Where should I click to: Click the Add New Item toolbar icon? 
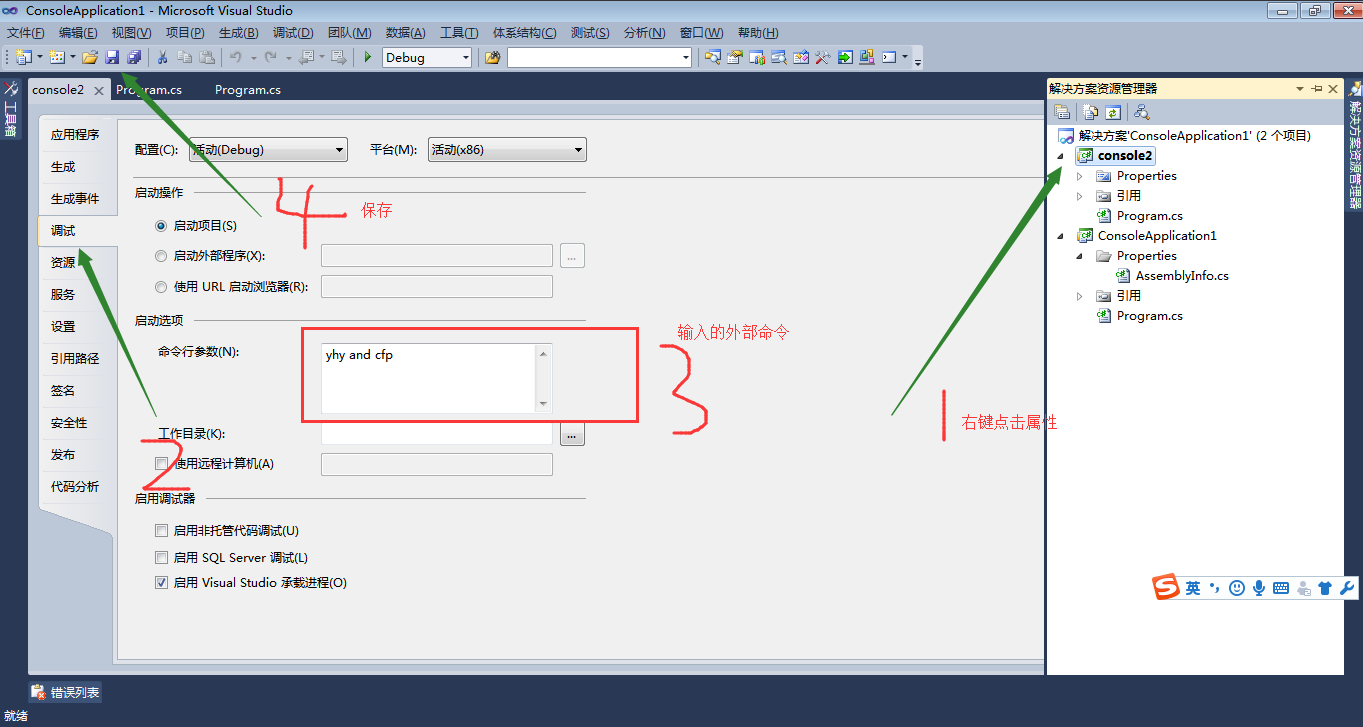[57, 58]
